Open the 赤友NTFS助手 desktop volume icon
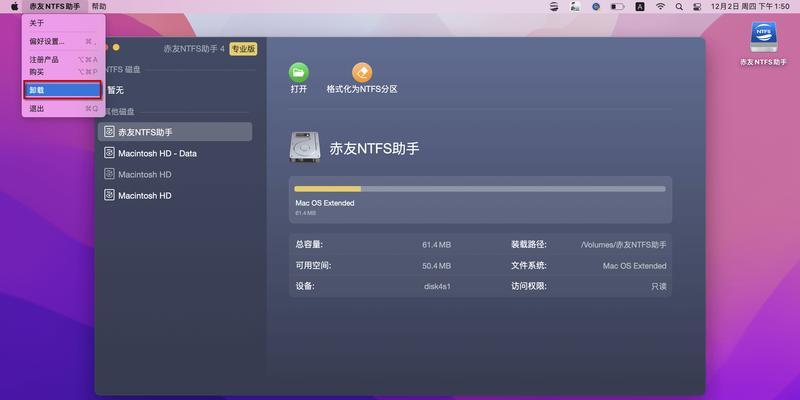This screenshot has height=400, width=800. [x=763, y=37]
